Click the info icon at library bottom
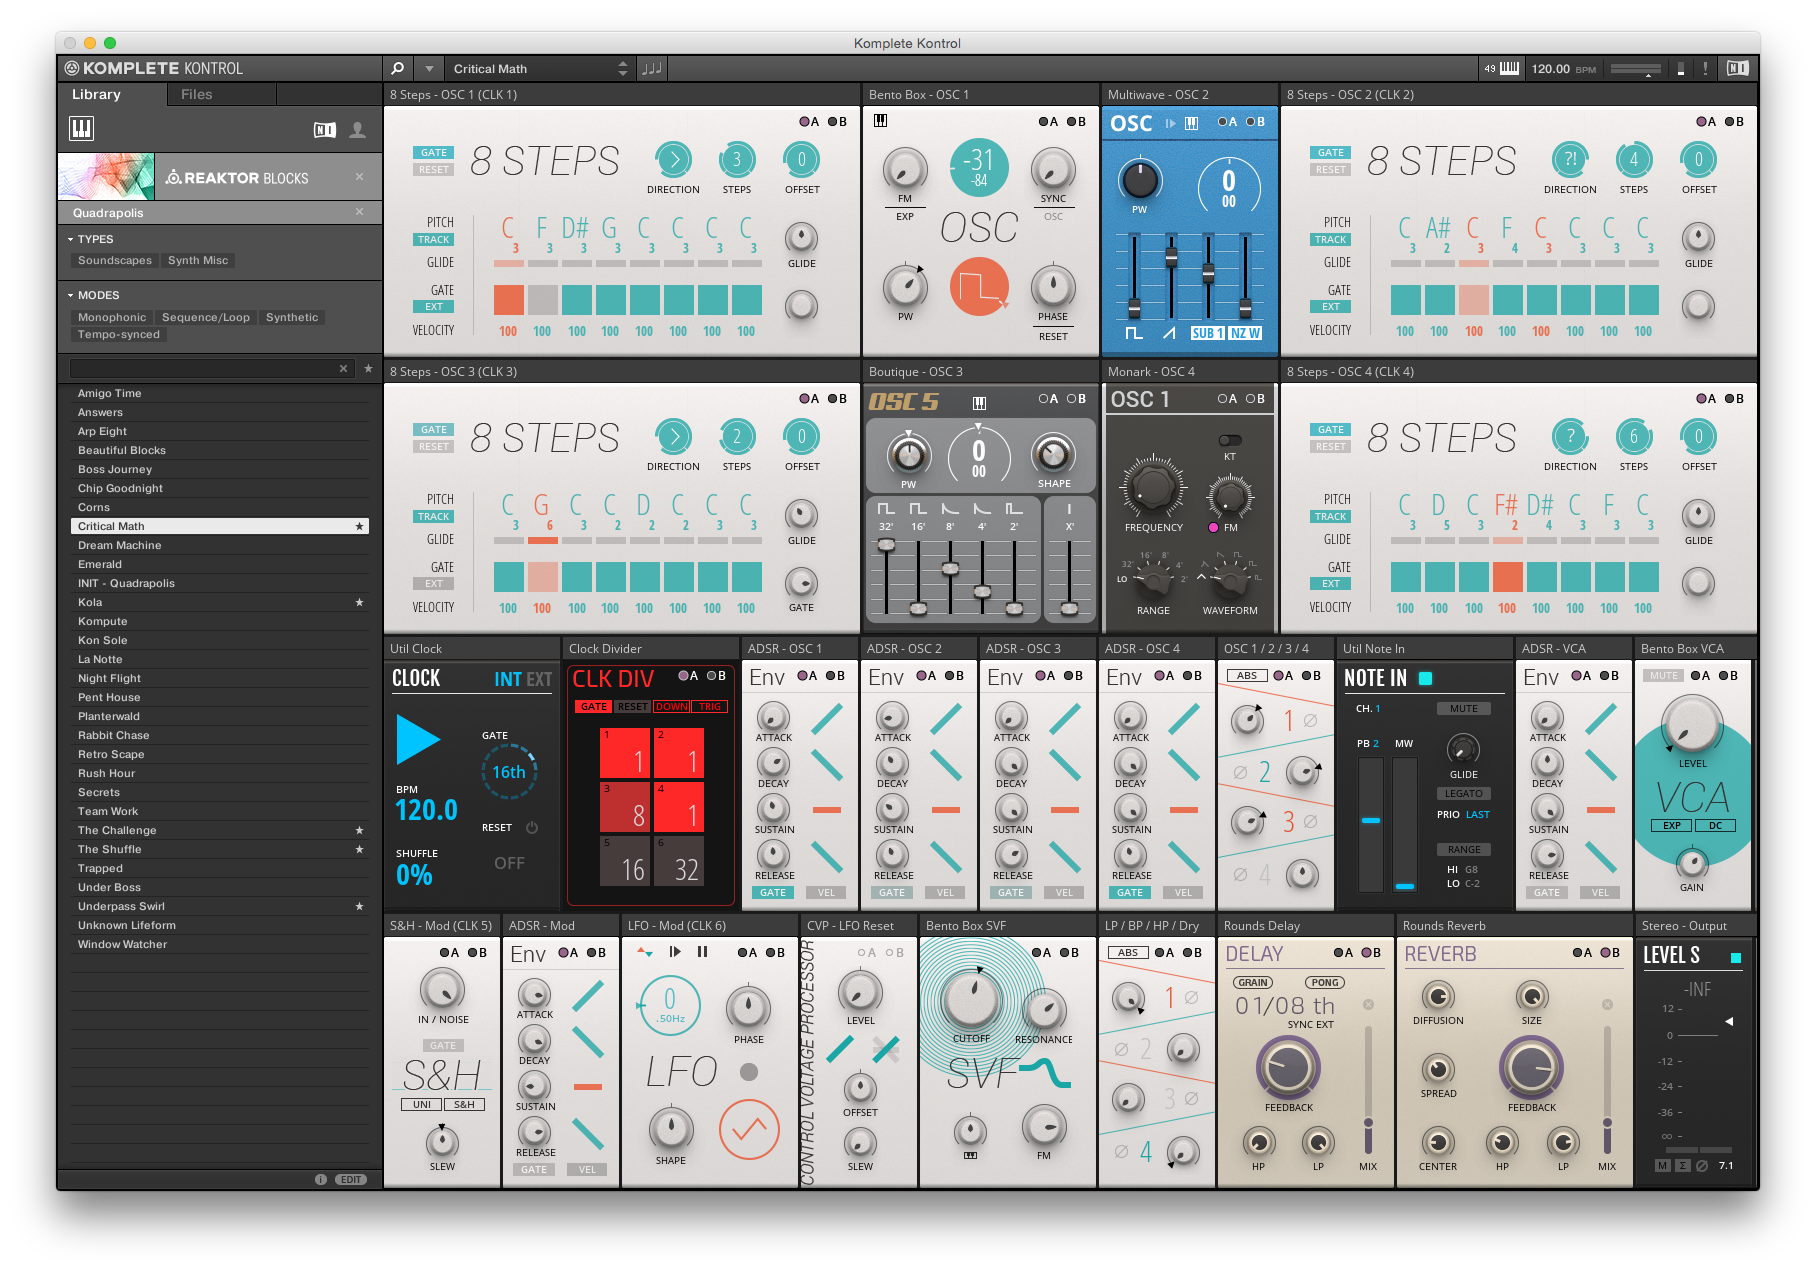This screenshot has height=1271, width=1816. click(321, 1179)
